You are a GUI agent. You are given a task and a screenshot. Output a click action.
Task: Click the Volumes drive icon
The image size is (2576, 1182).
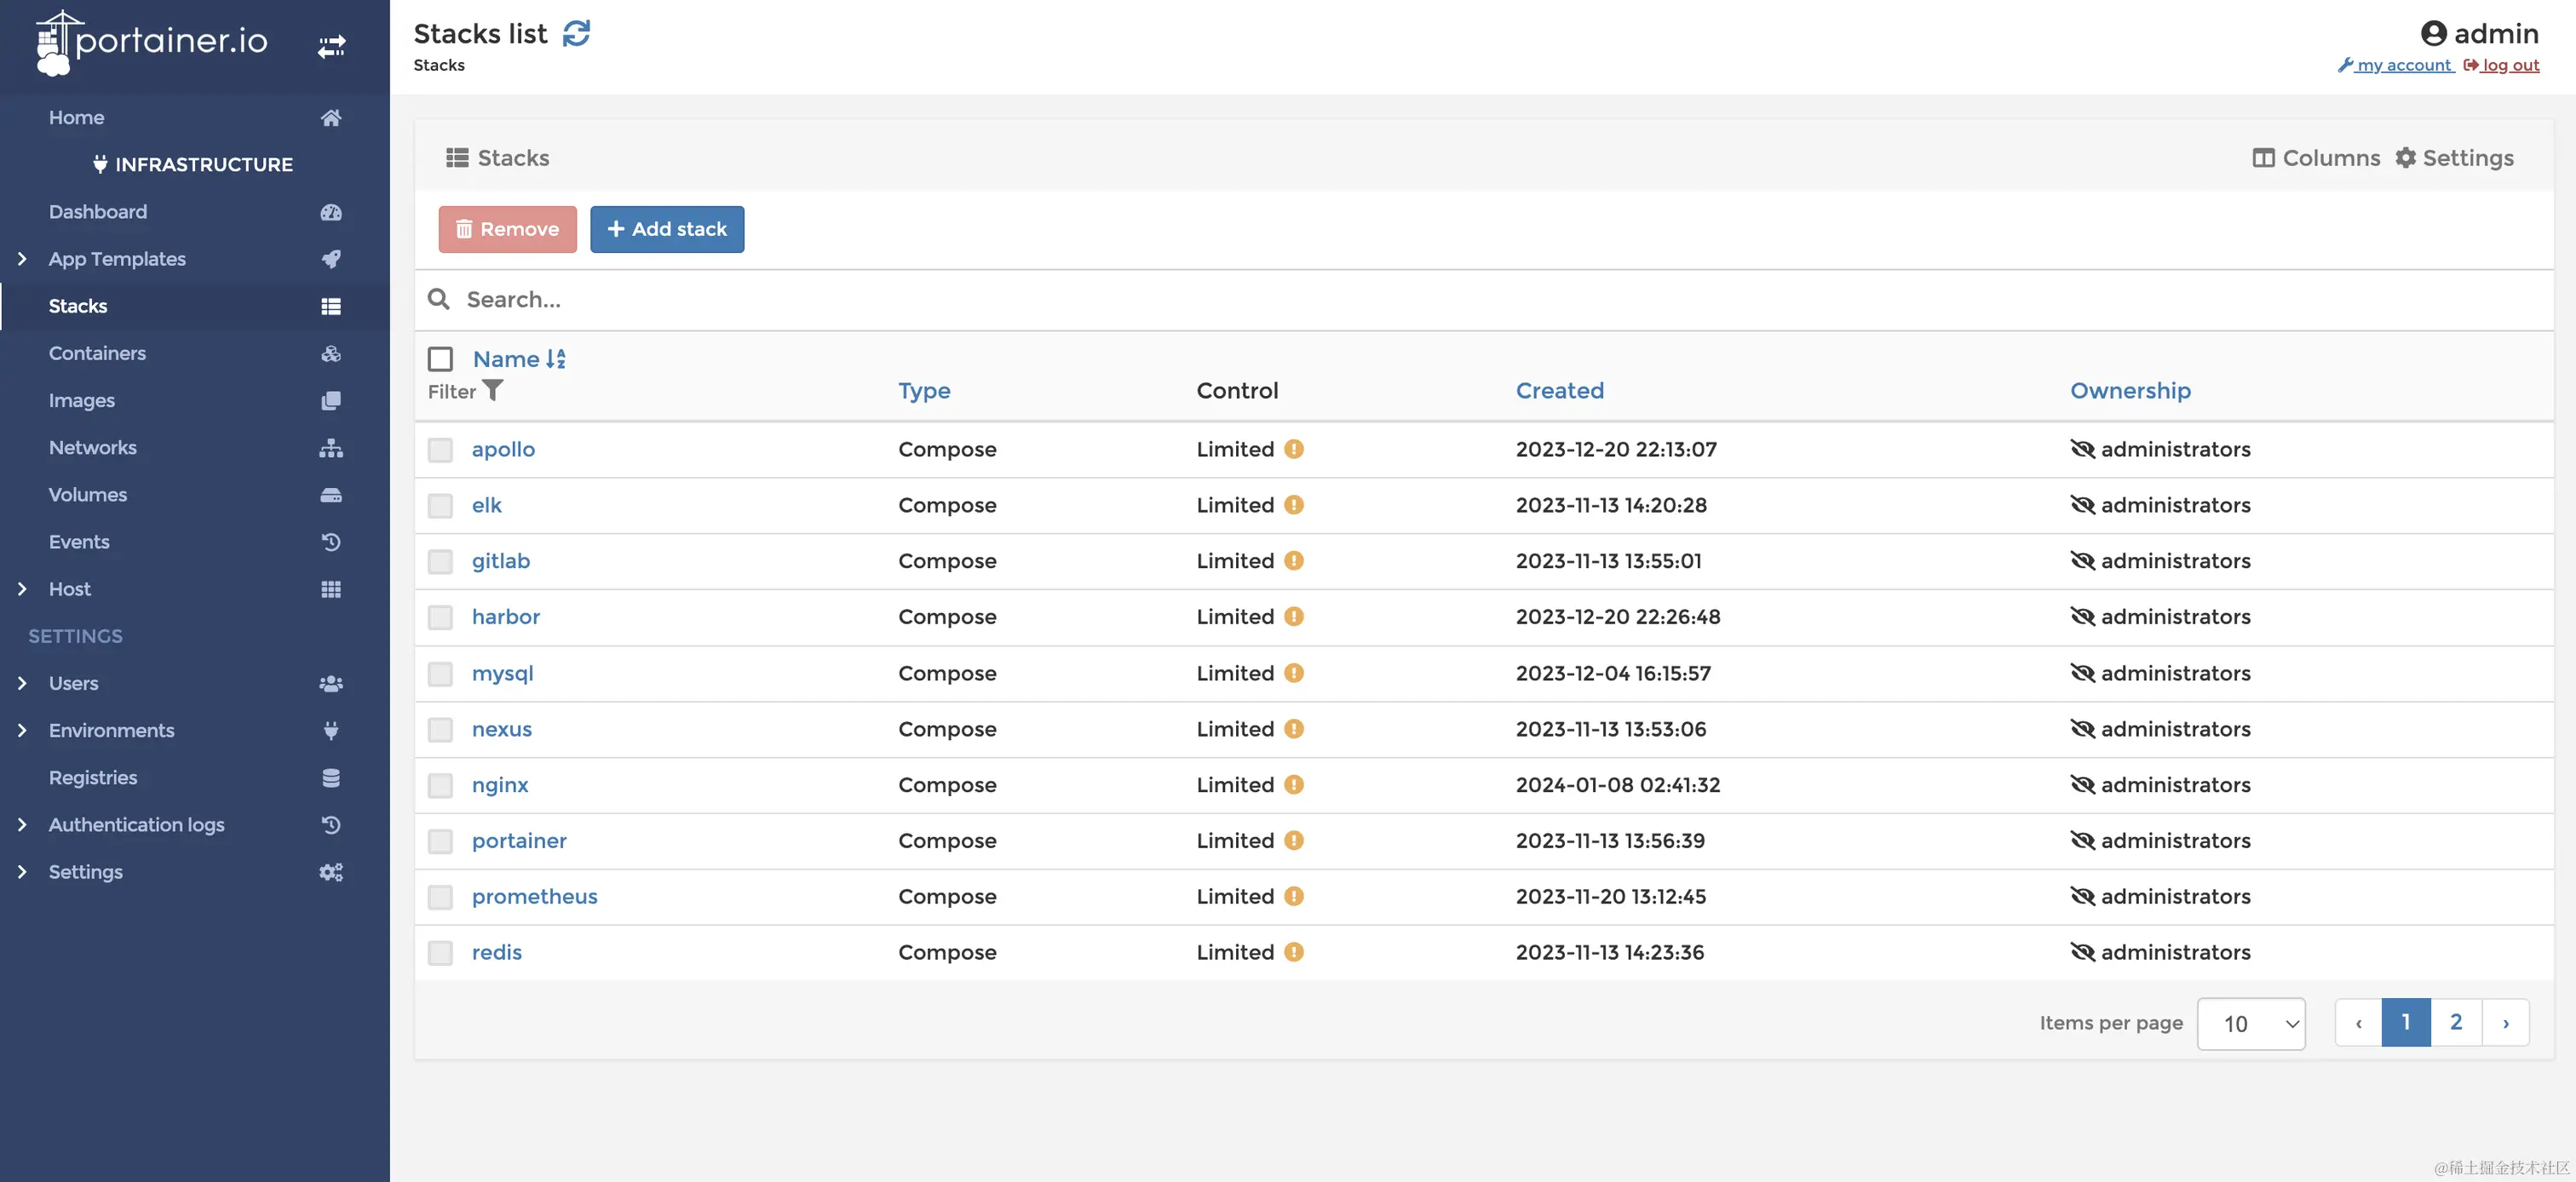pos(331,495)
